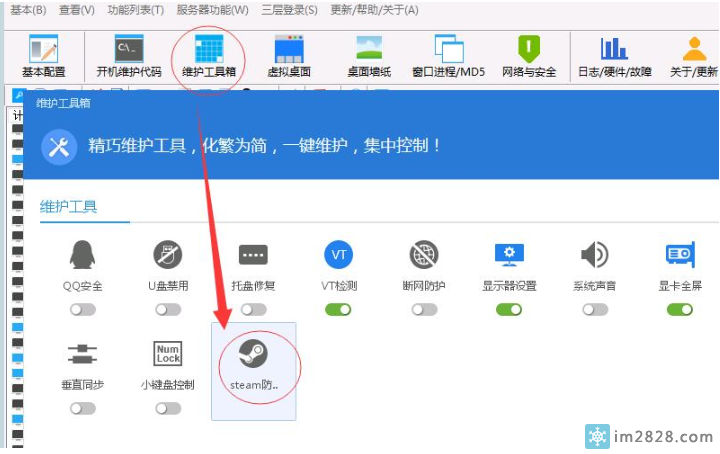
Task: Open 开机维护代码 from the toolbar
Action: [x=128, y=54]
